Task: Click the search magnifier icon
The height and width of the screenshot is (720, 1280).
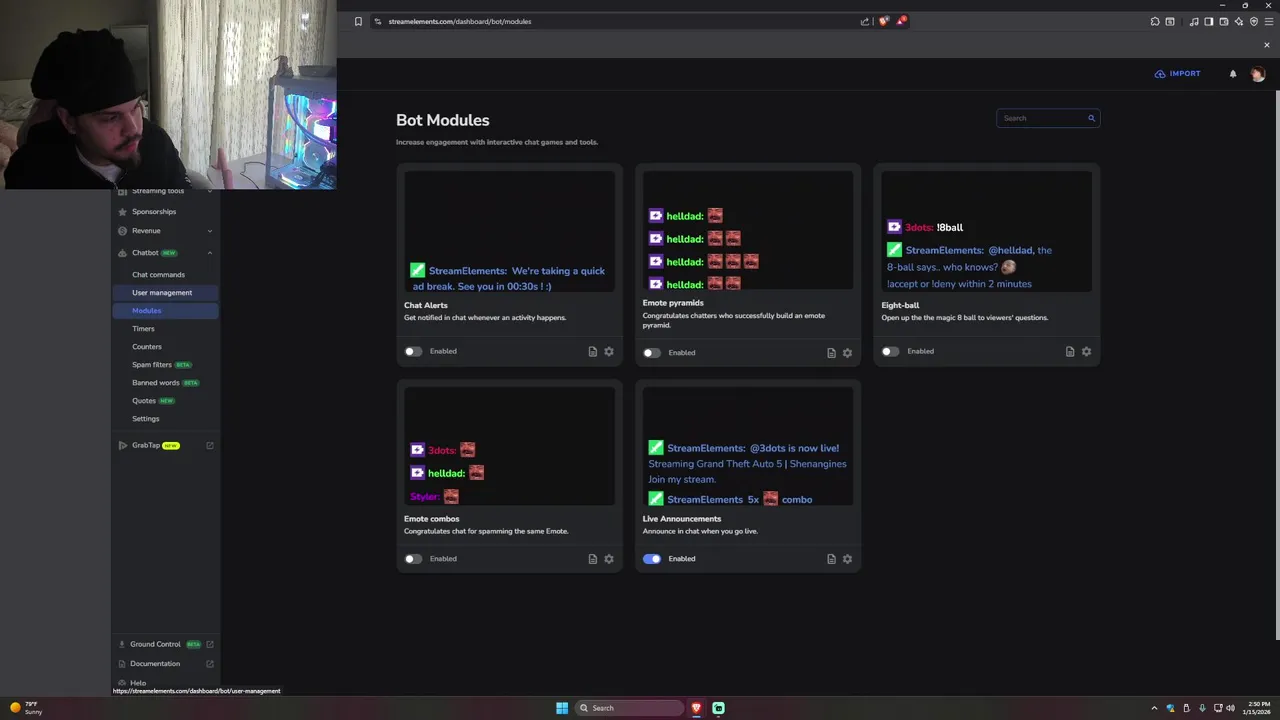Action: (x=1091, y=118)
